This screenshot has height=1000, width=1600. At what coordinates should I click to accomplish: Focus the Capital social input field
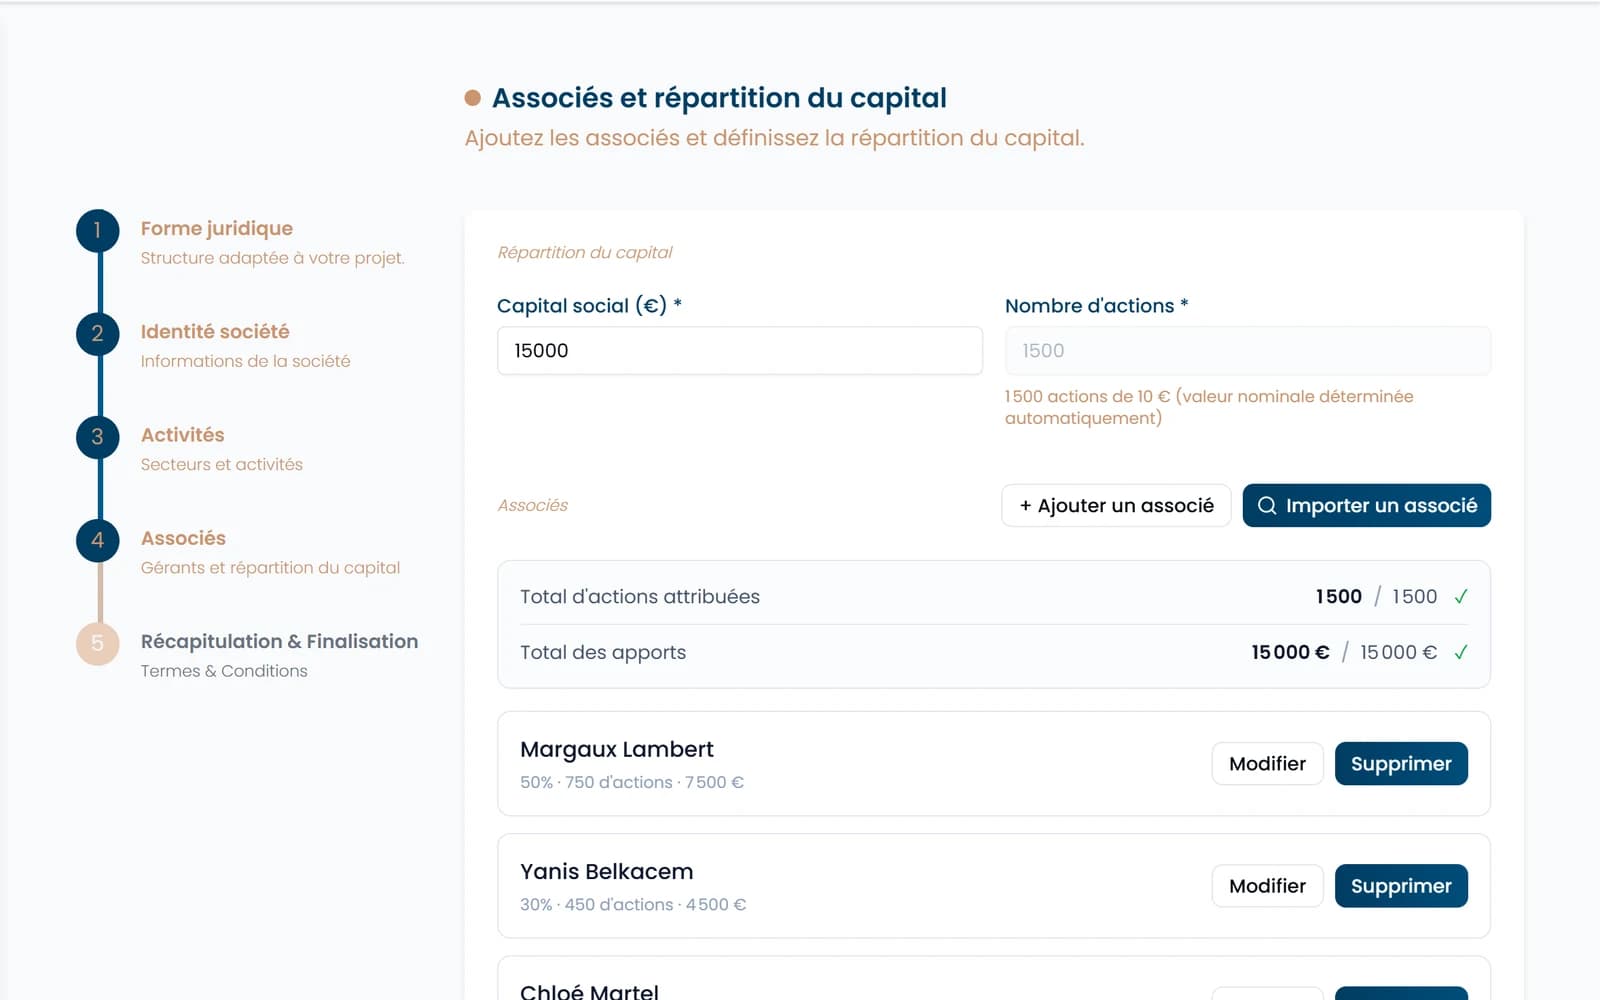(x=740, y=351)
